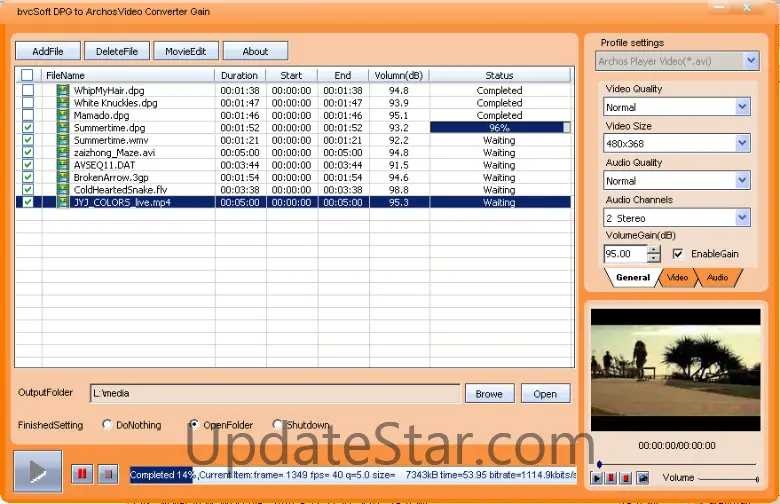Click Open next to the output folder

pos(545,394)
